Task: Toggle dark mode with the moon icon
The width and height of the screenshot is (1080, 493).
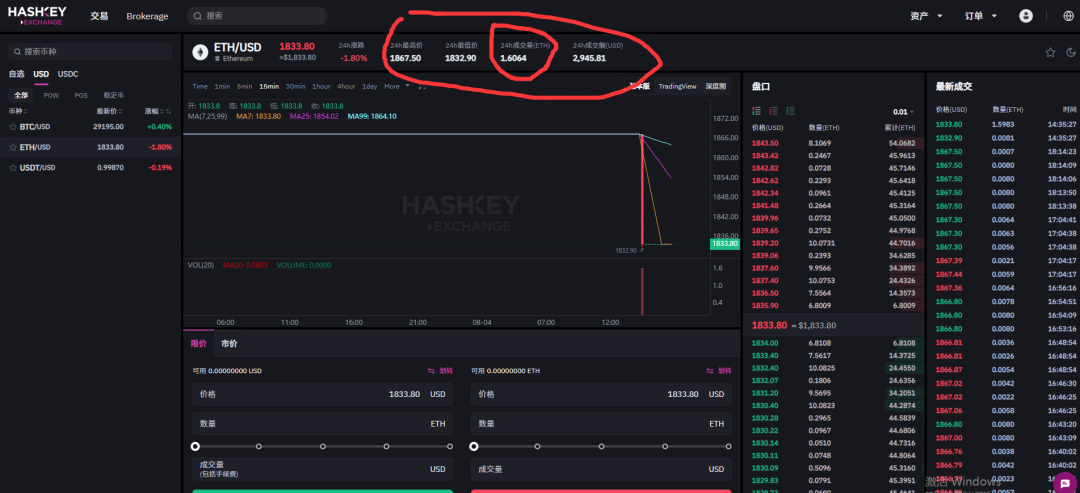Action: [x=1069, y=52]
